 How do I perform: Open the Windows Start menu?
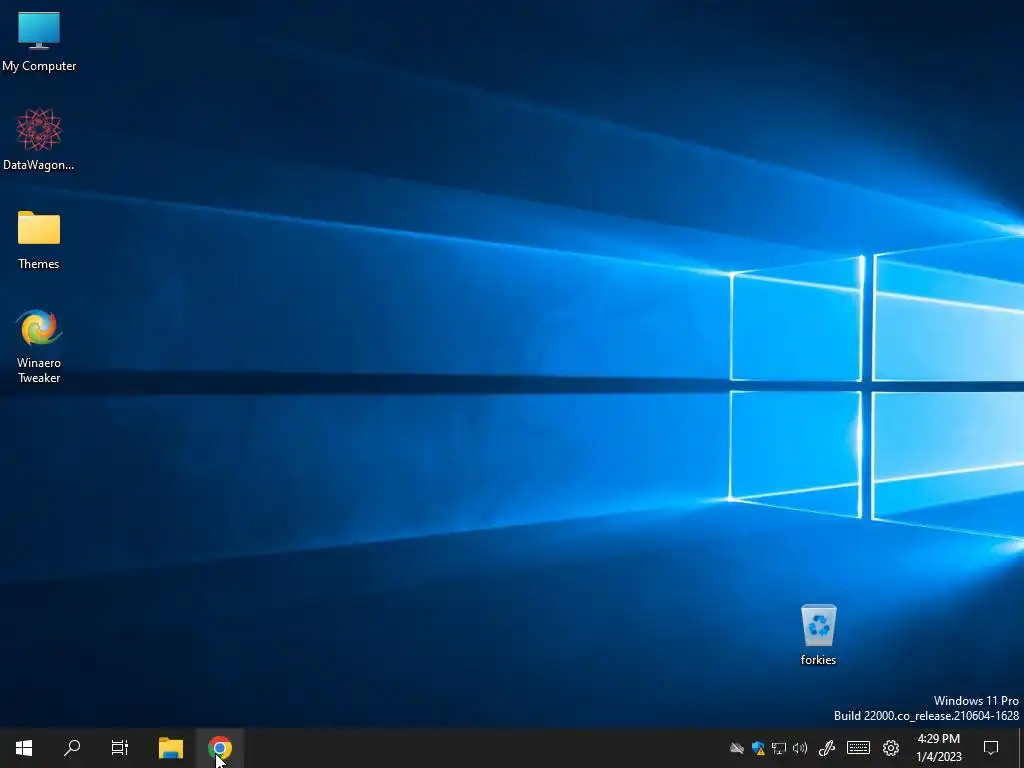pos(24,748)
